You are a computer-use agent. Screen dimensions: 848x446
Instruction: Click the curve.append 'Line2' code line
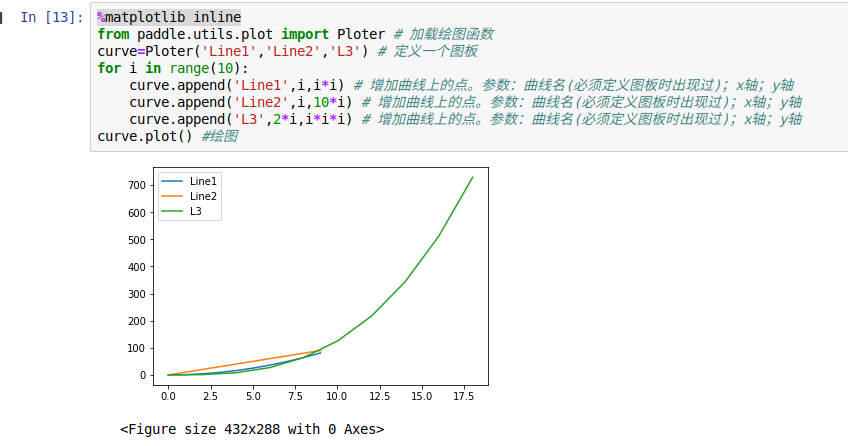[466, 102]
